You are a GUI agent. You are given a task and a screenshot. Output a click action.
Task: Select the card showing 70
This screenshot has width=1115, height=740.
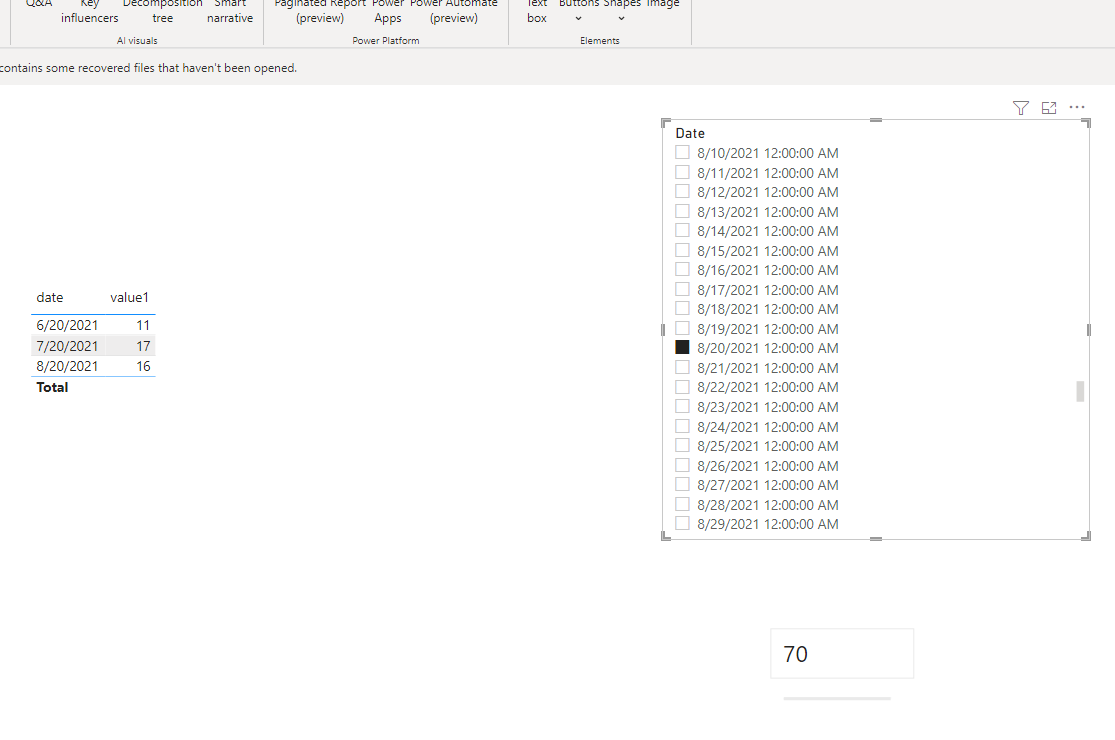point(842,654)
